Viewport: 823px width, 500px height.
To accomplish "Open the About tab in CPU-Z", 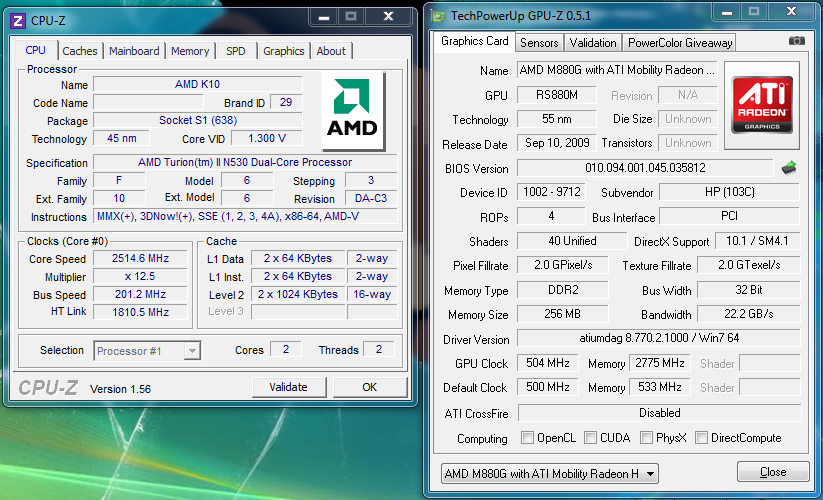I will tap(331, 51).
